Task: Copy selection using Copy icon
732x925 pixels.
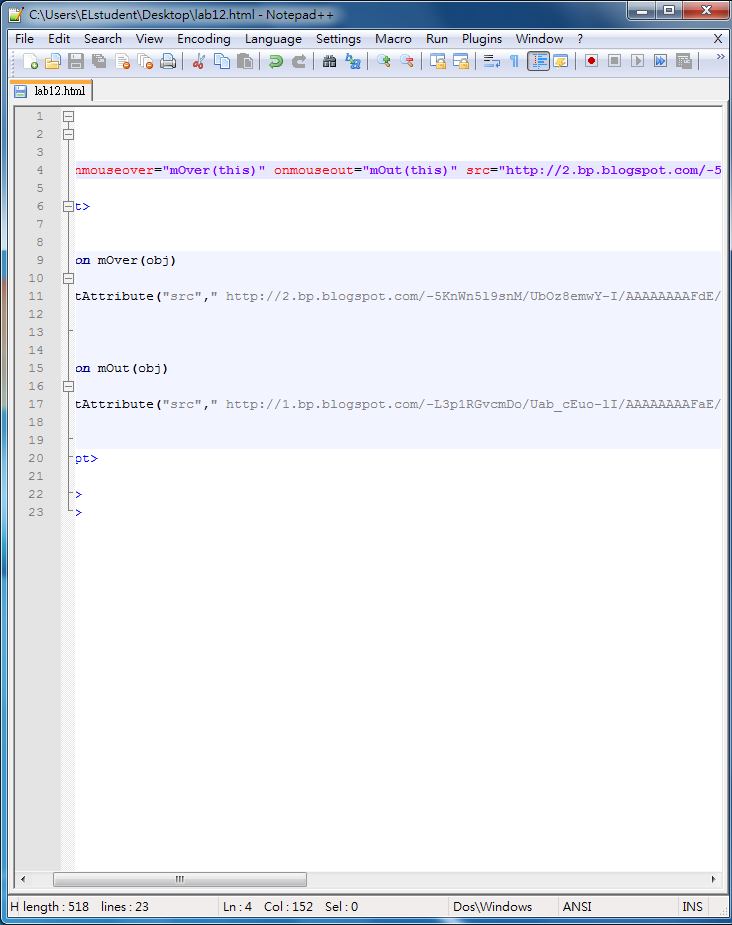Action: (x=222, y=61)
